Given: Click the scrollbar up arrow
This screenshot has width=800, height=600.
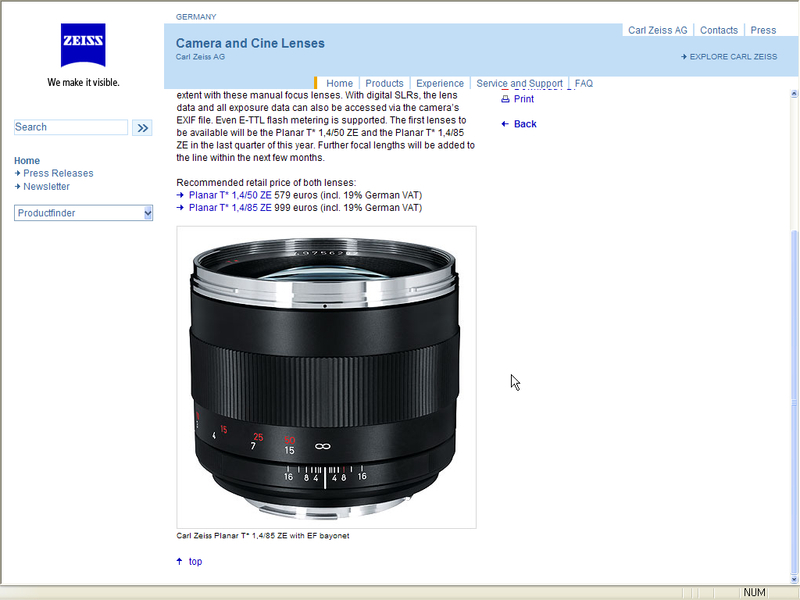Looking at the screenshot, I should pyautogui.click(x=794, y=94).
